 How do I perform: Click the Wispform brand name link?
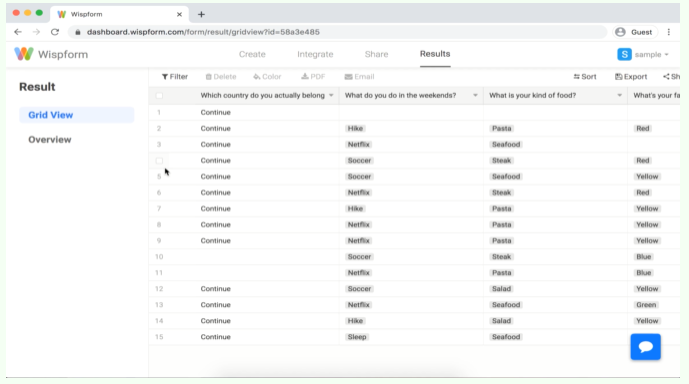[x=63, y=54]
